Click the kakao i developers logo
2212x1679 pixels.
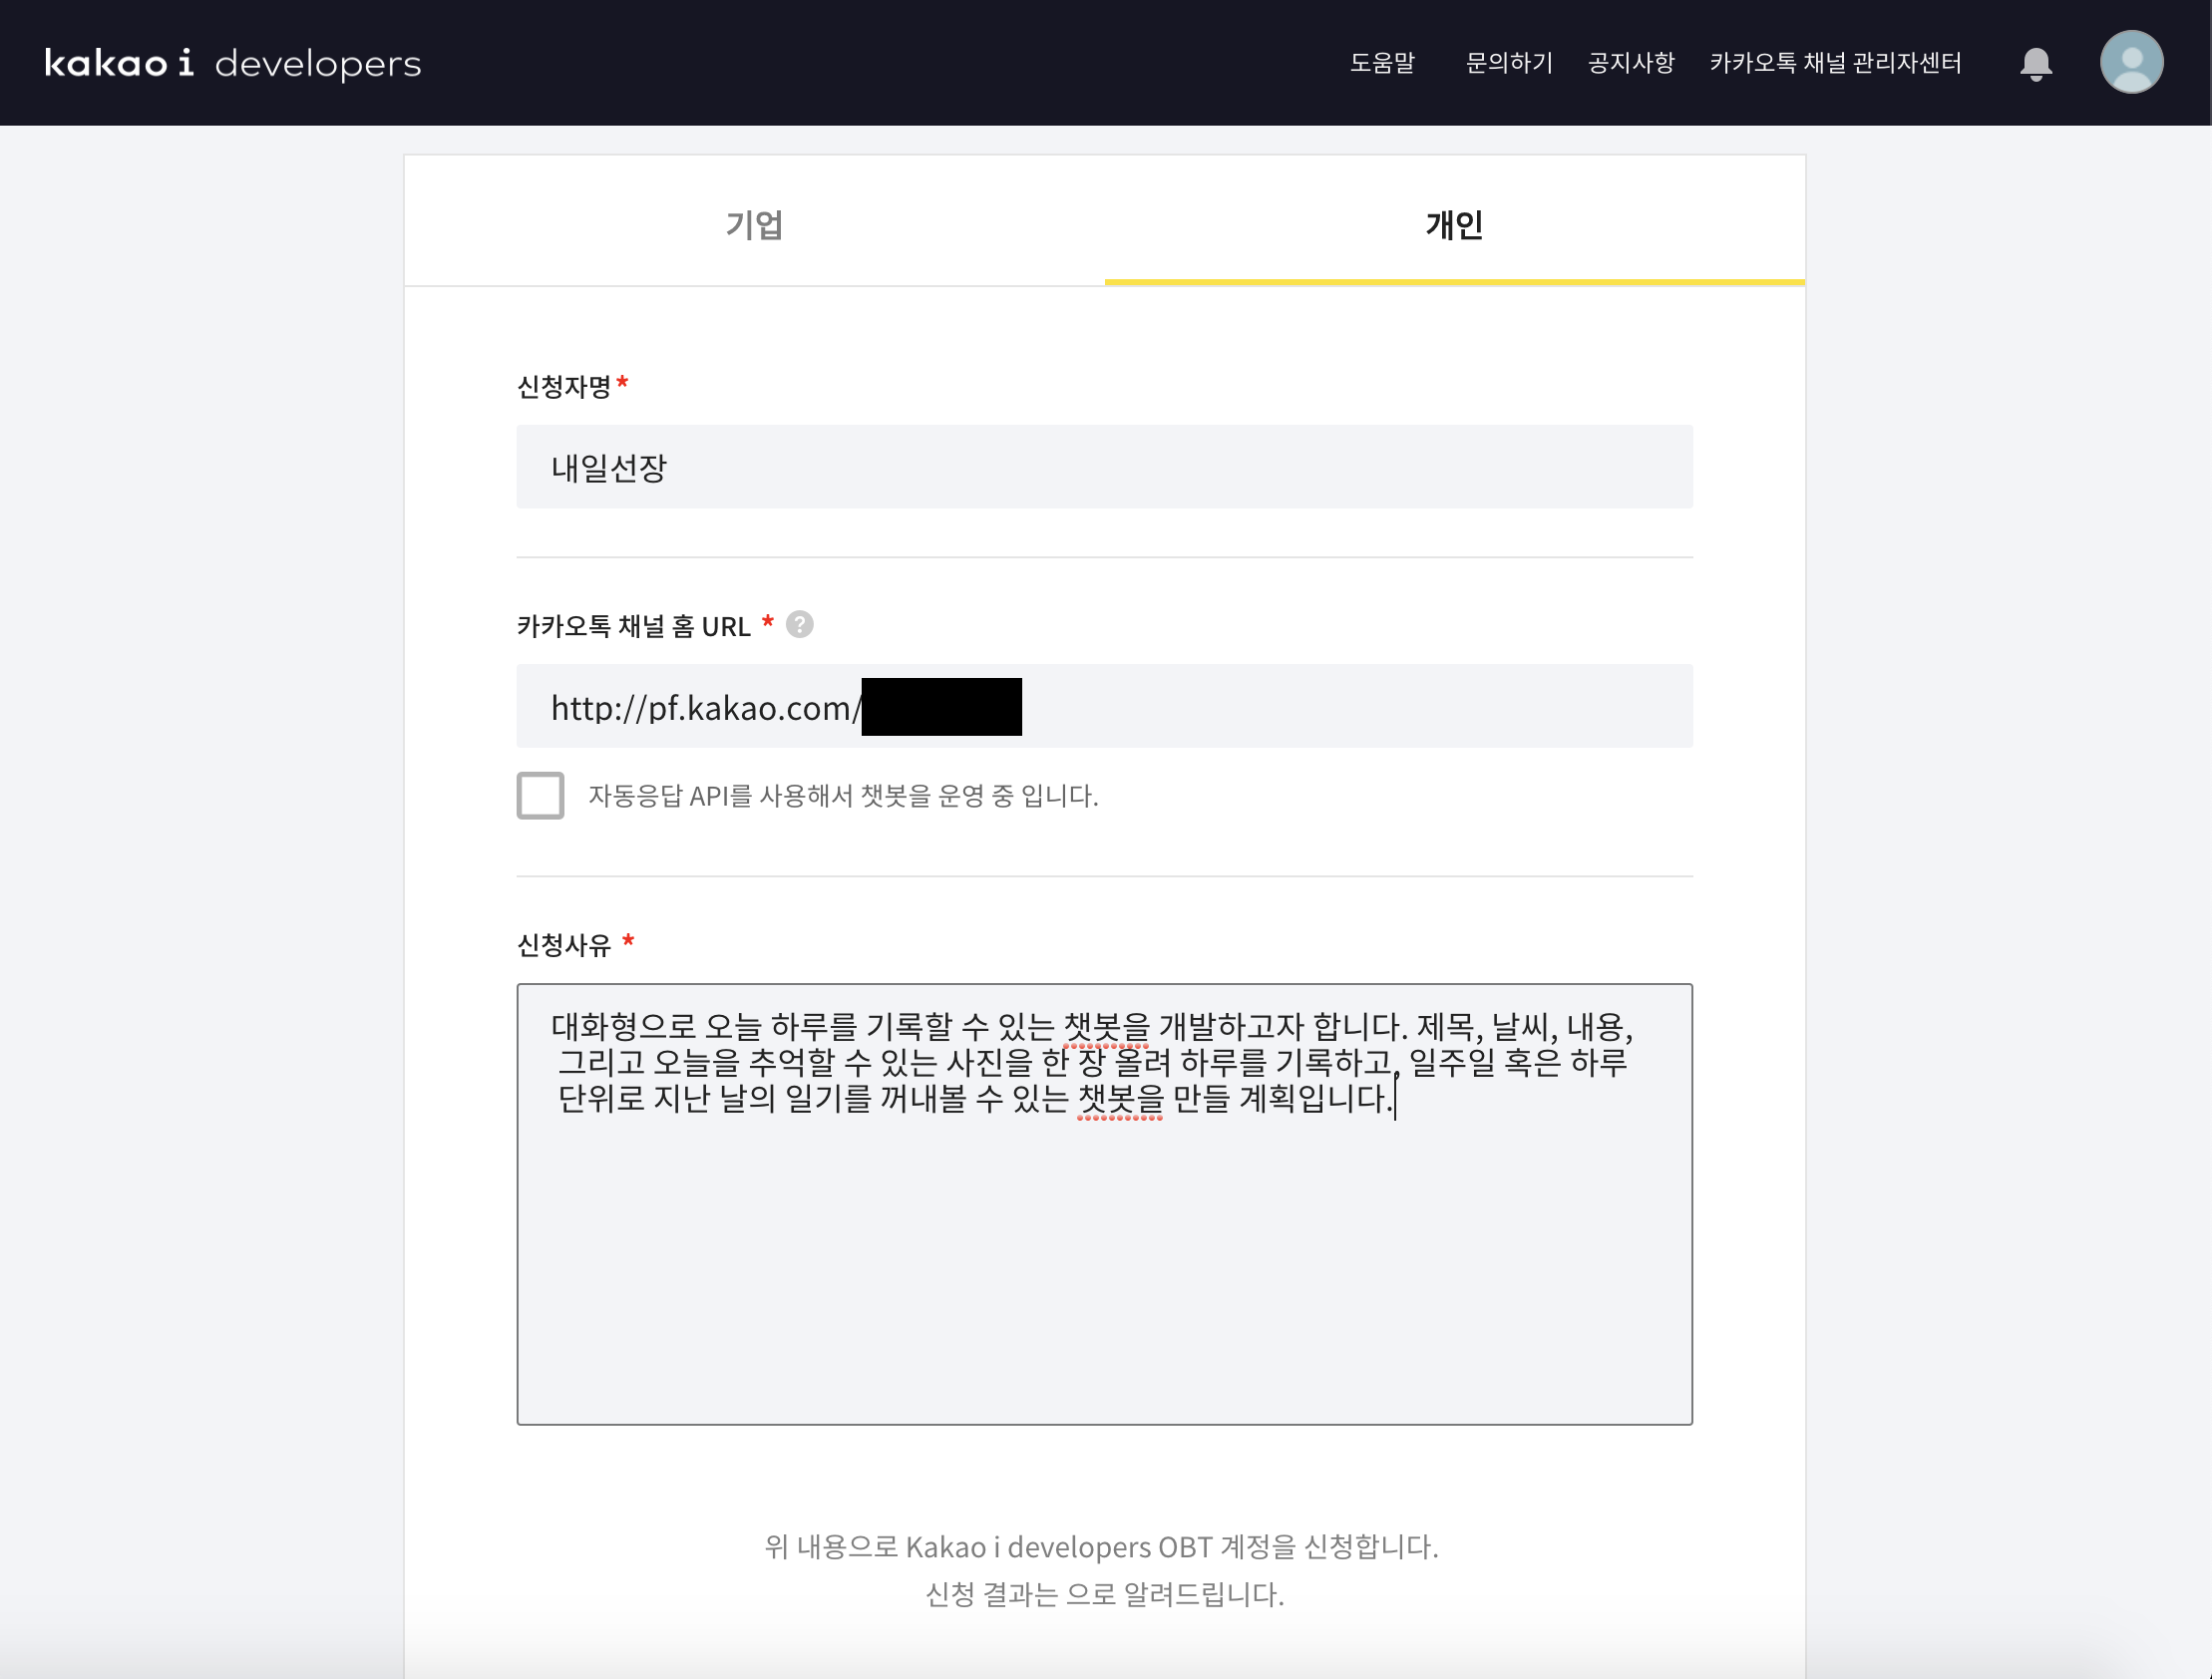point(233,63)
